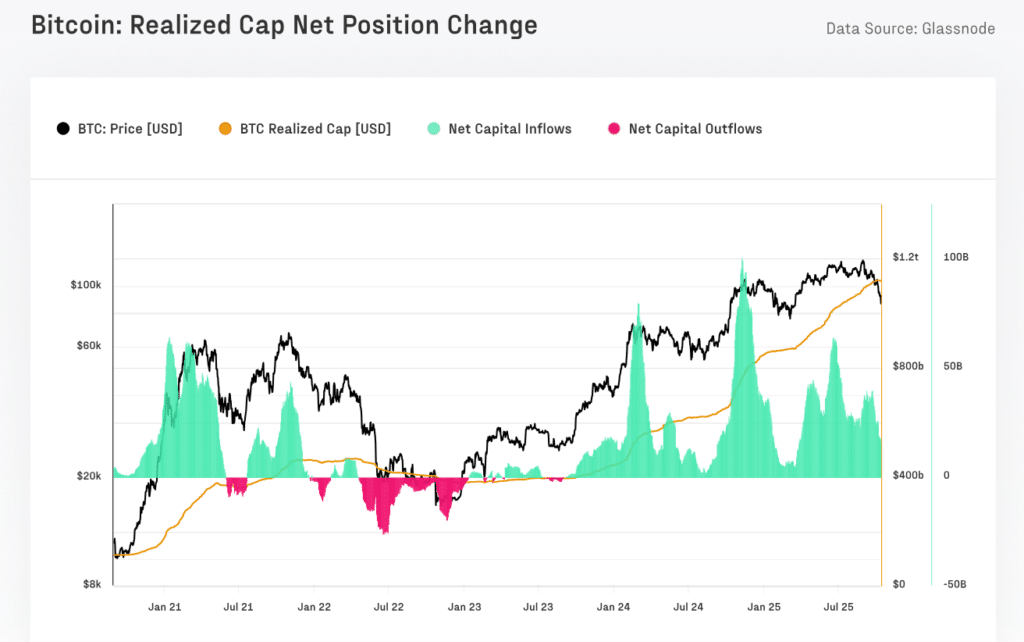This screenshot has height=642, width=1024.
Task: Click the Data Source: Glassnode text
Action: tap(910, 28)
